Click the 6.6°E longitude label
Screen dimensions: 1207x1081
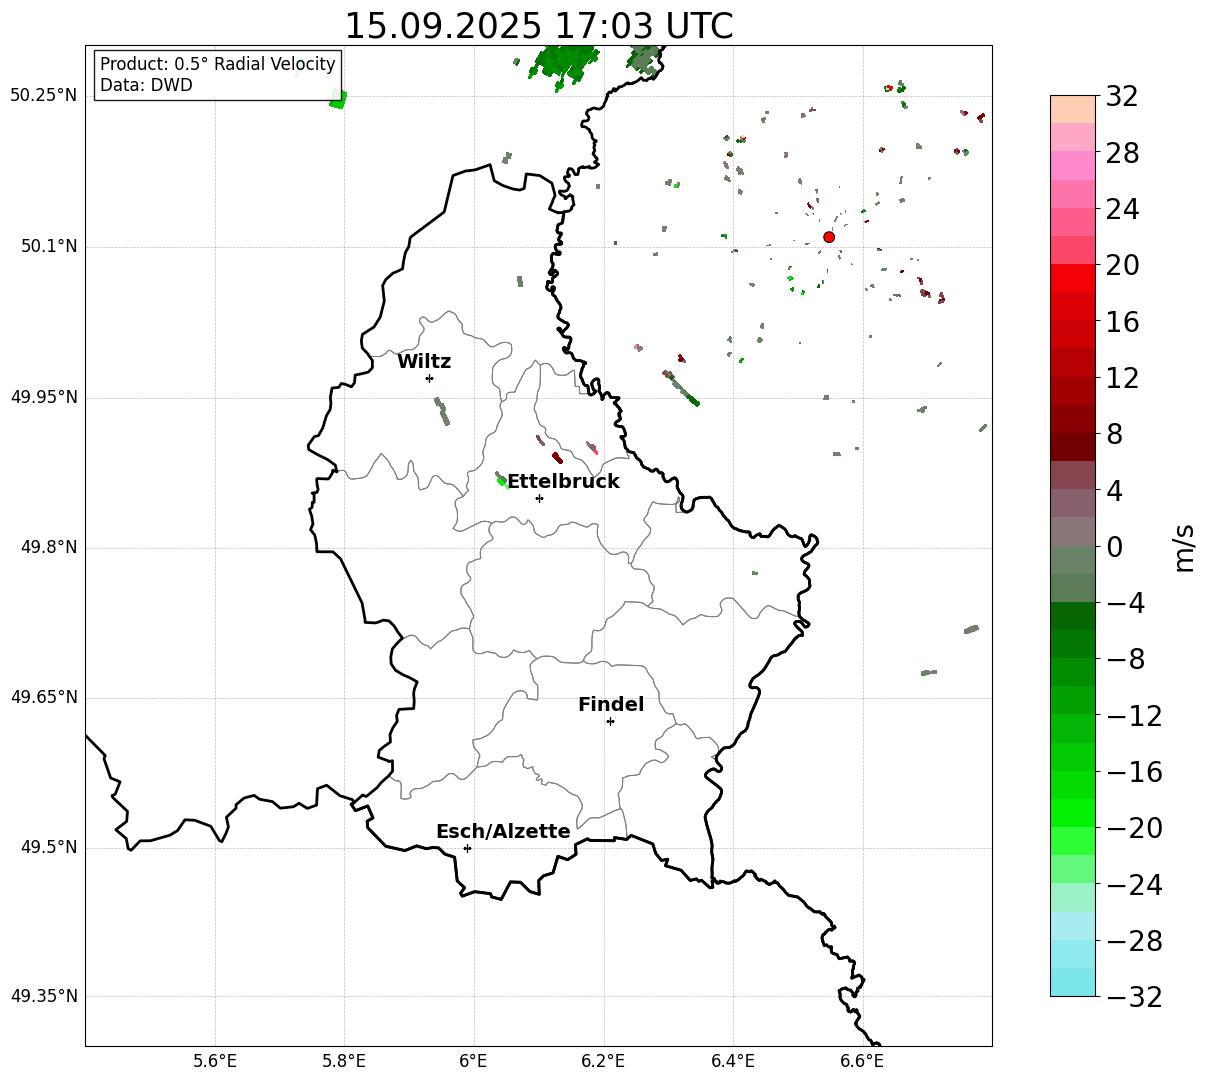click(x=862, y=1061)
